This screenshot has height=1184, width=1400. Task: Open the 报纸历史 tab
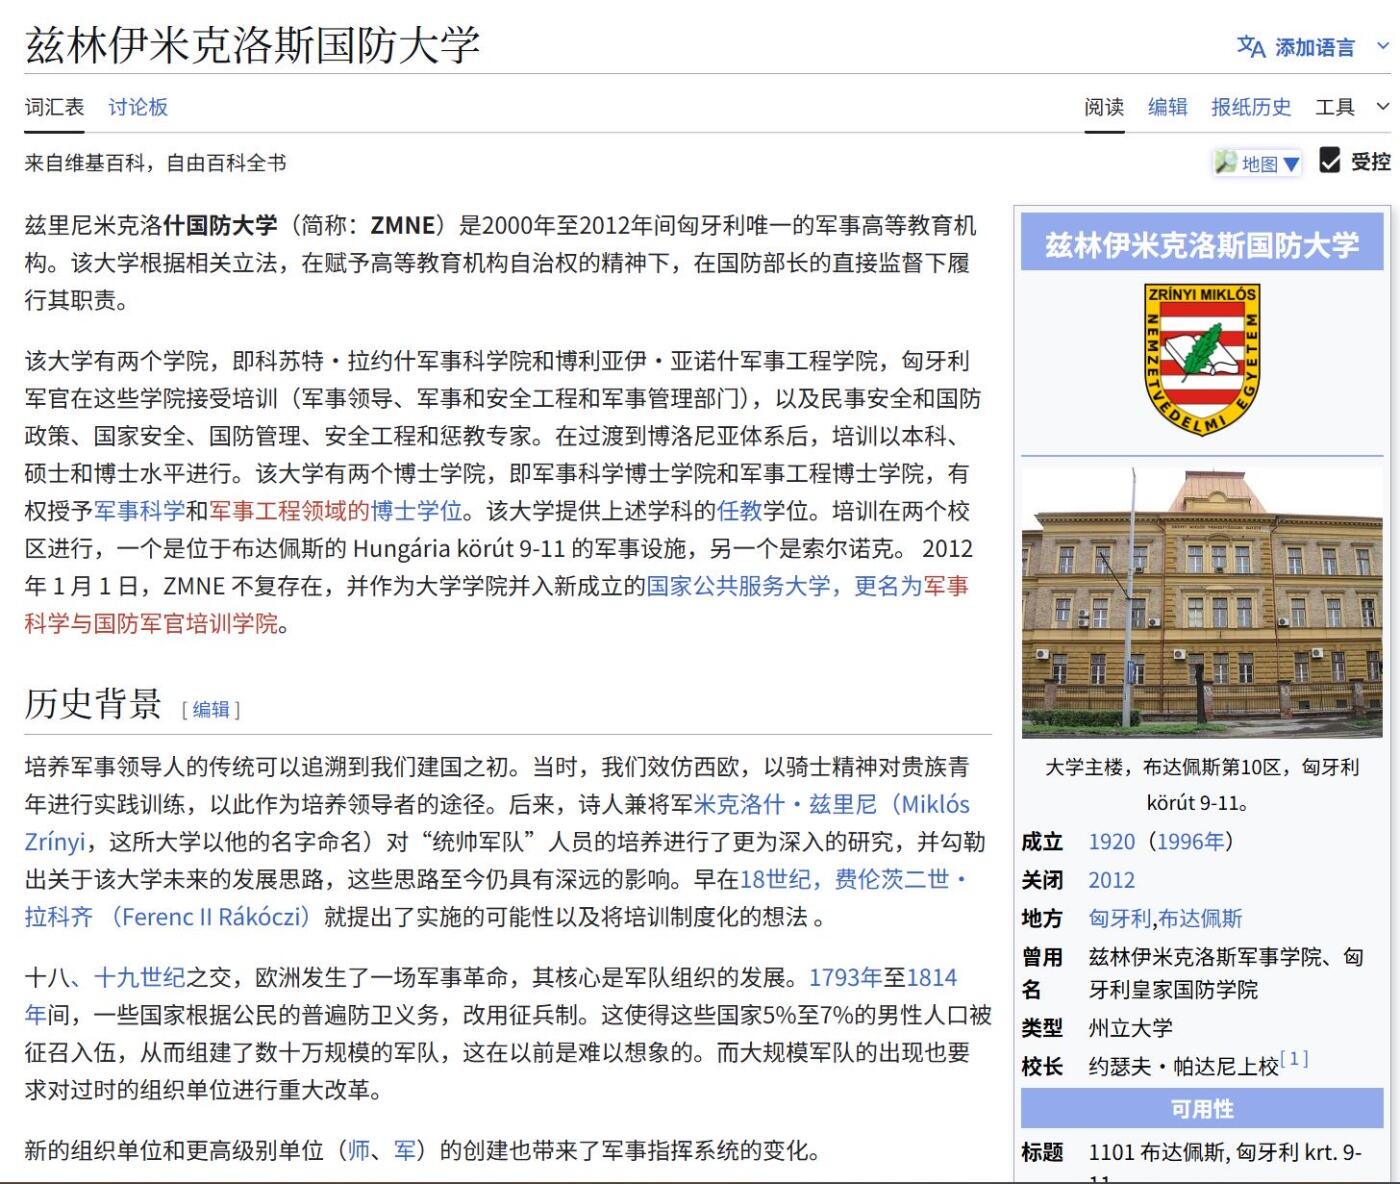point(1250,107)
